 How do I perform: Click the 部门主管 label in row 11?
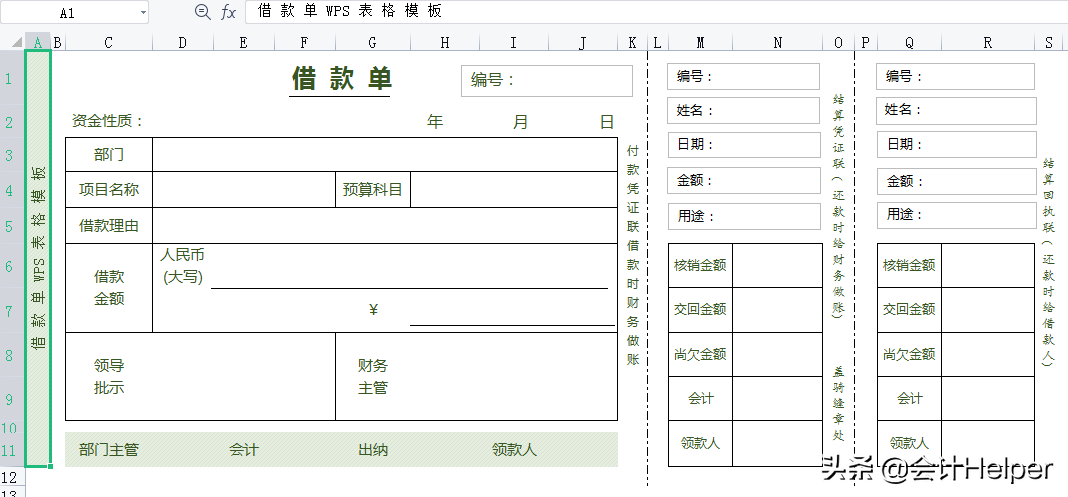[x=109, y=449]
